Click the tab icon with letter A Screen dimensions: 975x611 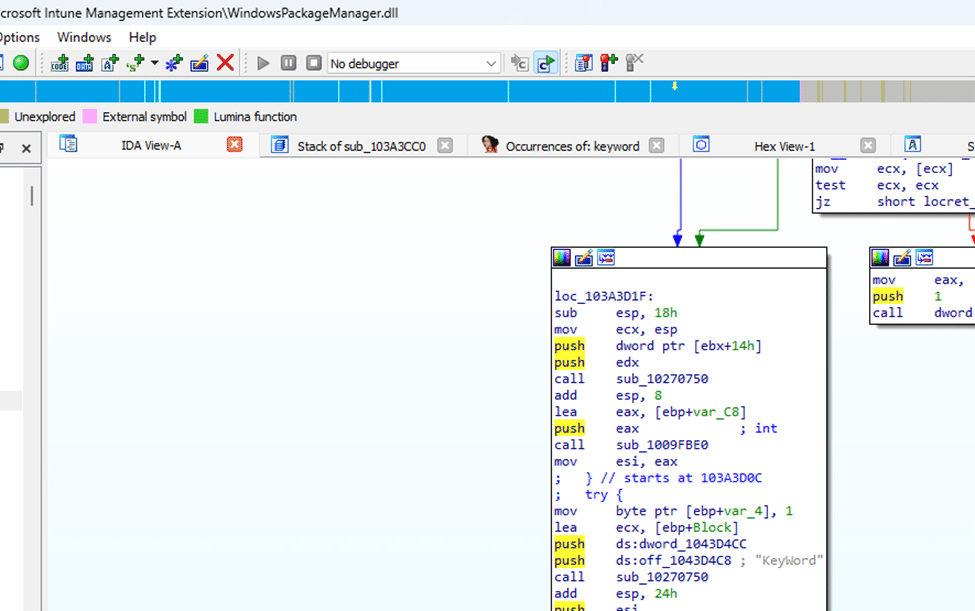click(x=912, y=144)
